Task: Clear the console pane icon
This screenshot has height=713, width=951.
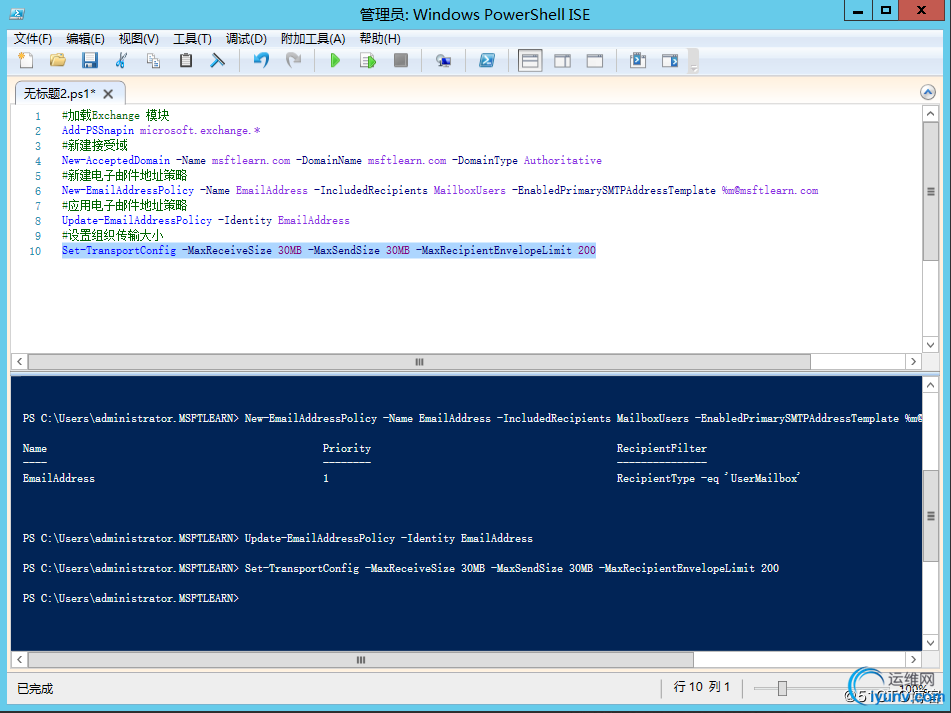Action: 217,60
